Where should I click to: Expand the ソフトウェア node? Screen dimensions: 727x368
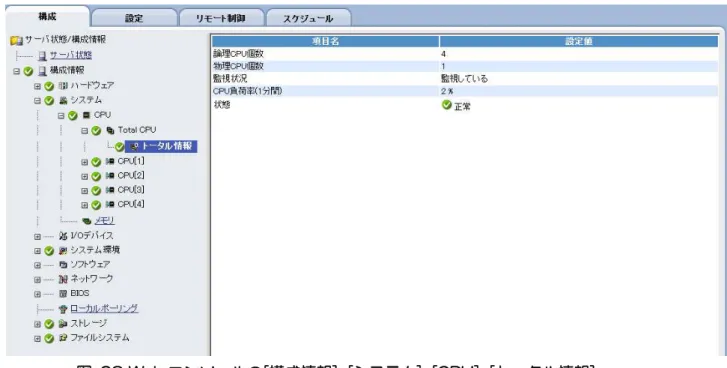pyautogui.click(x=38, y=266)
